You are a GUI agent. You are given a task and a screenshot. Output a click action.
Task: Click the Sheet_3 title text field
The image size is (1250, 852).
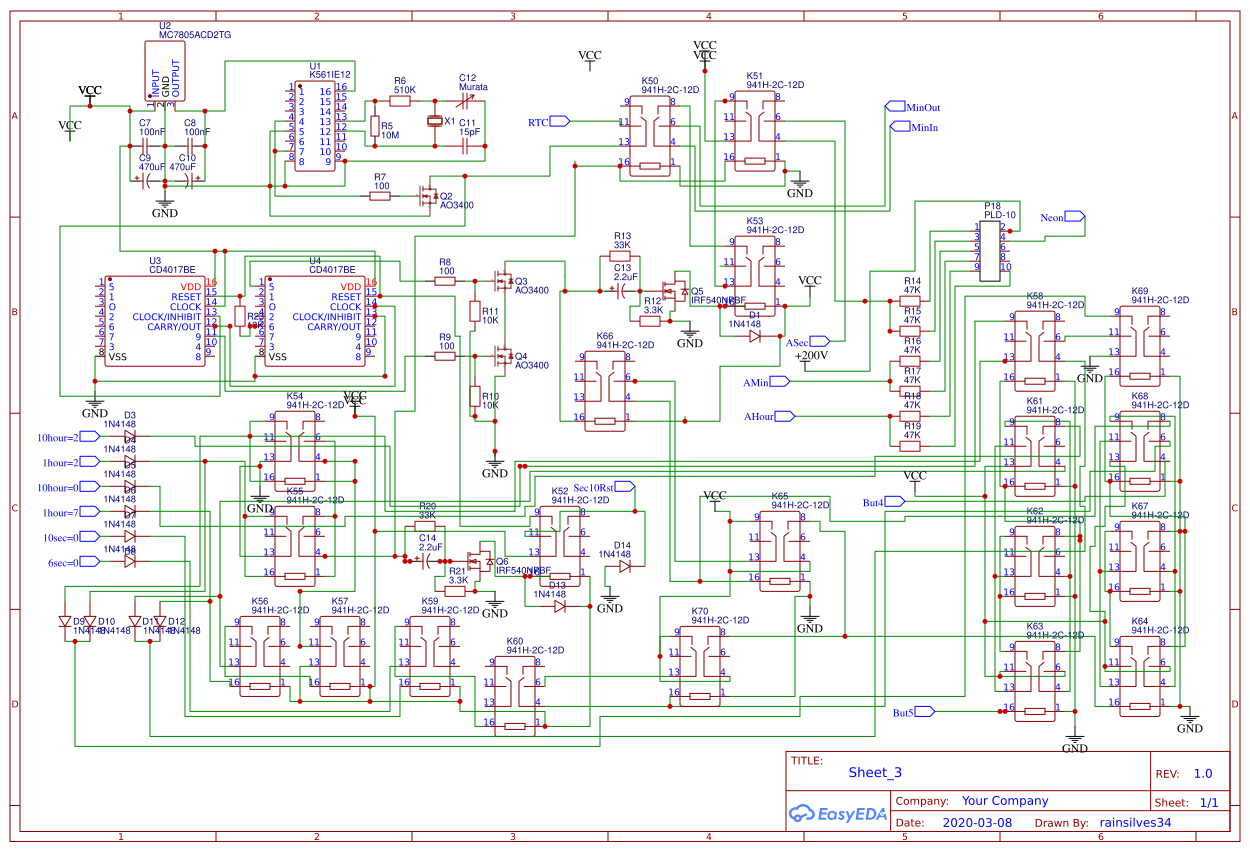[875, 772]
